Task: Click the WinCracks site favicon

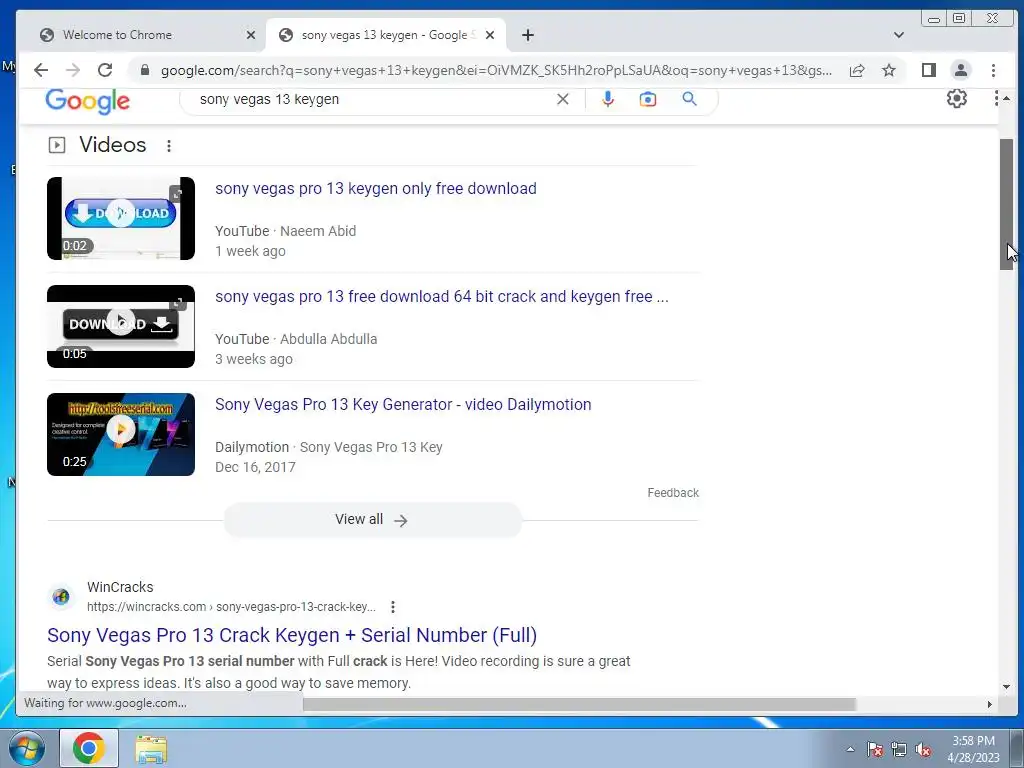Action: (x=61, y=596)
